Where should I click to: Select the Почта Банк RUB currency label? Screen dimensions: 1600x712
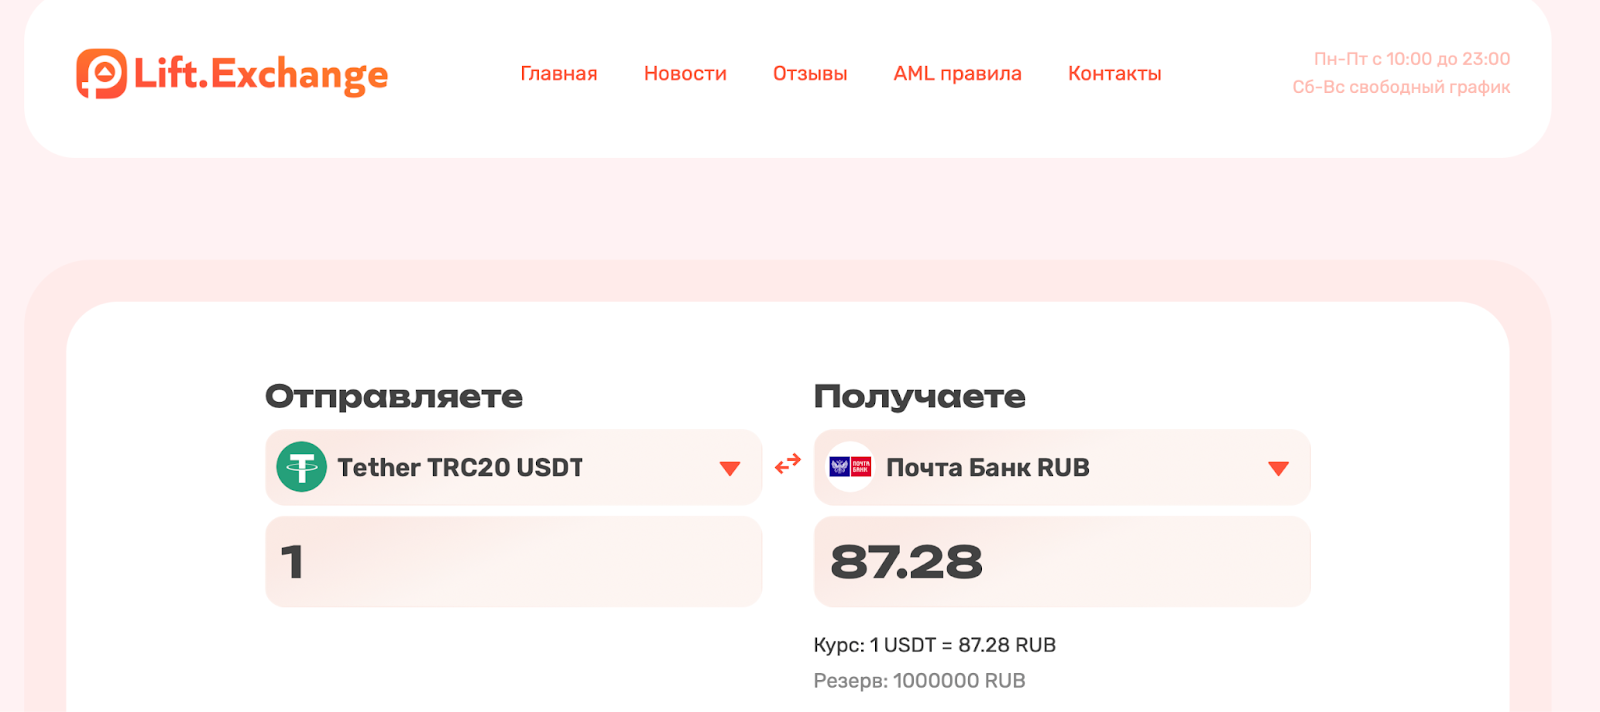coord(987,467)
